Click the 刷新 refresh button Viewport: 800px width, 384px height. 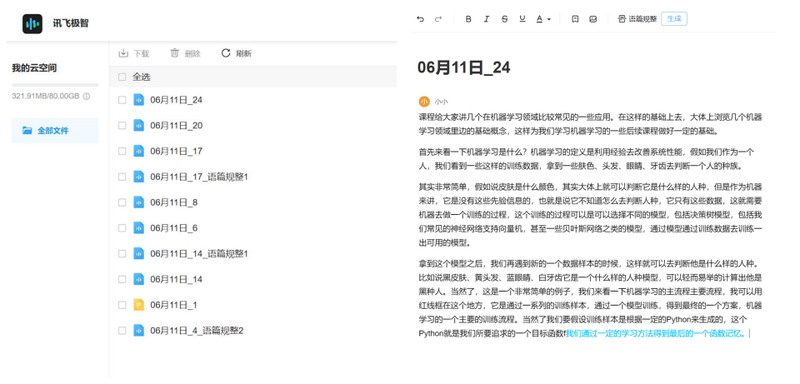point(236,54)
